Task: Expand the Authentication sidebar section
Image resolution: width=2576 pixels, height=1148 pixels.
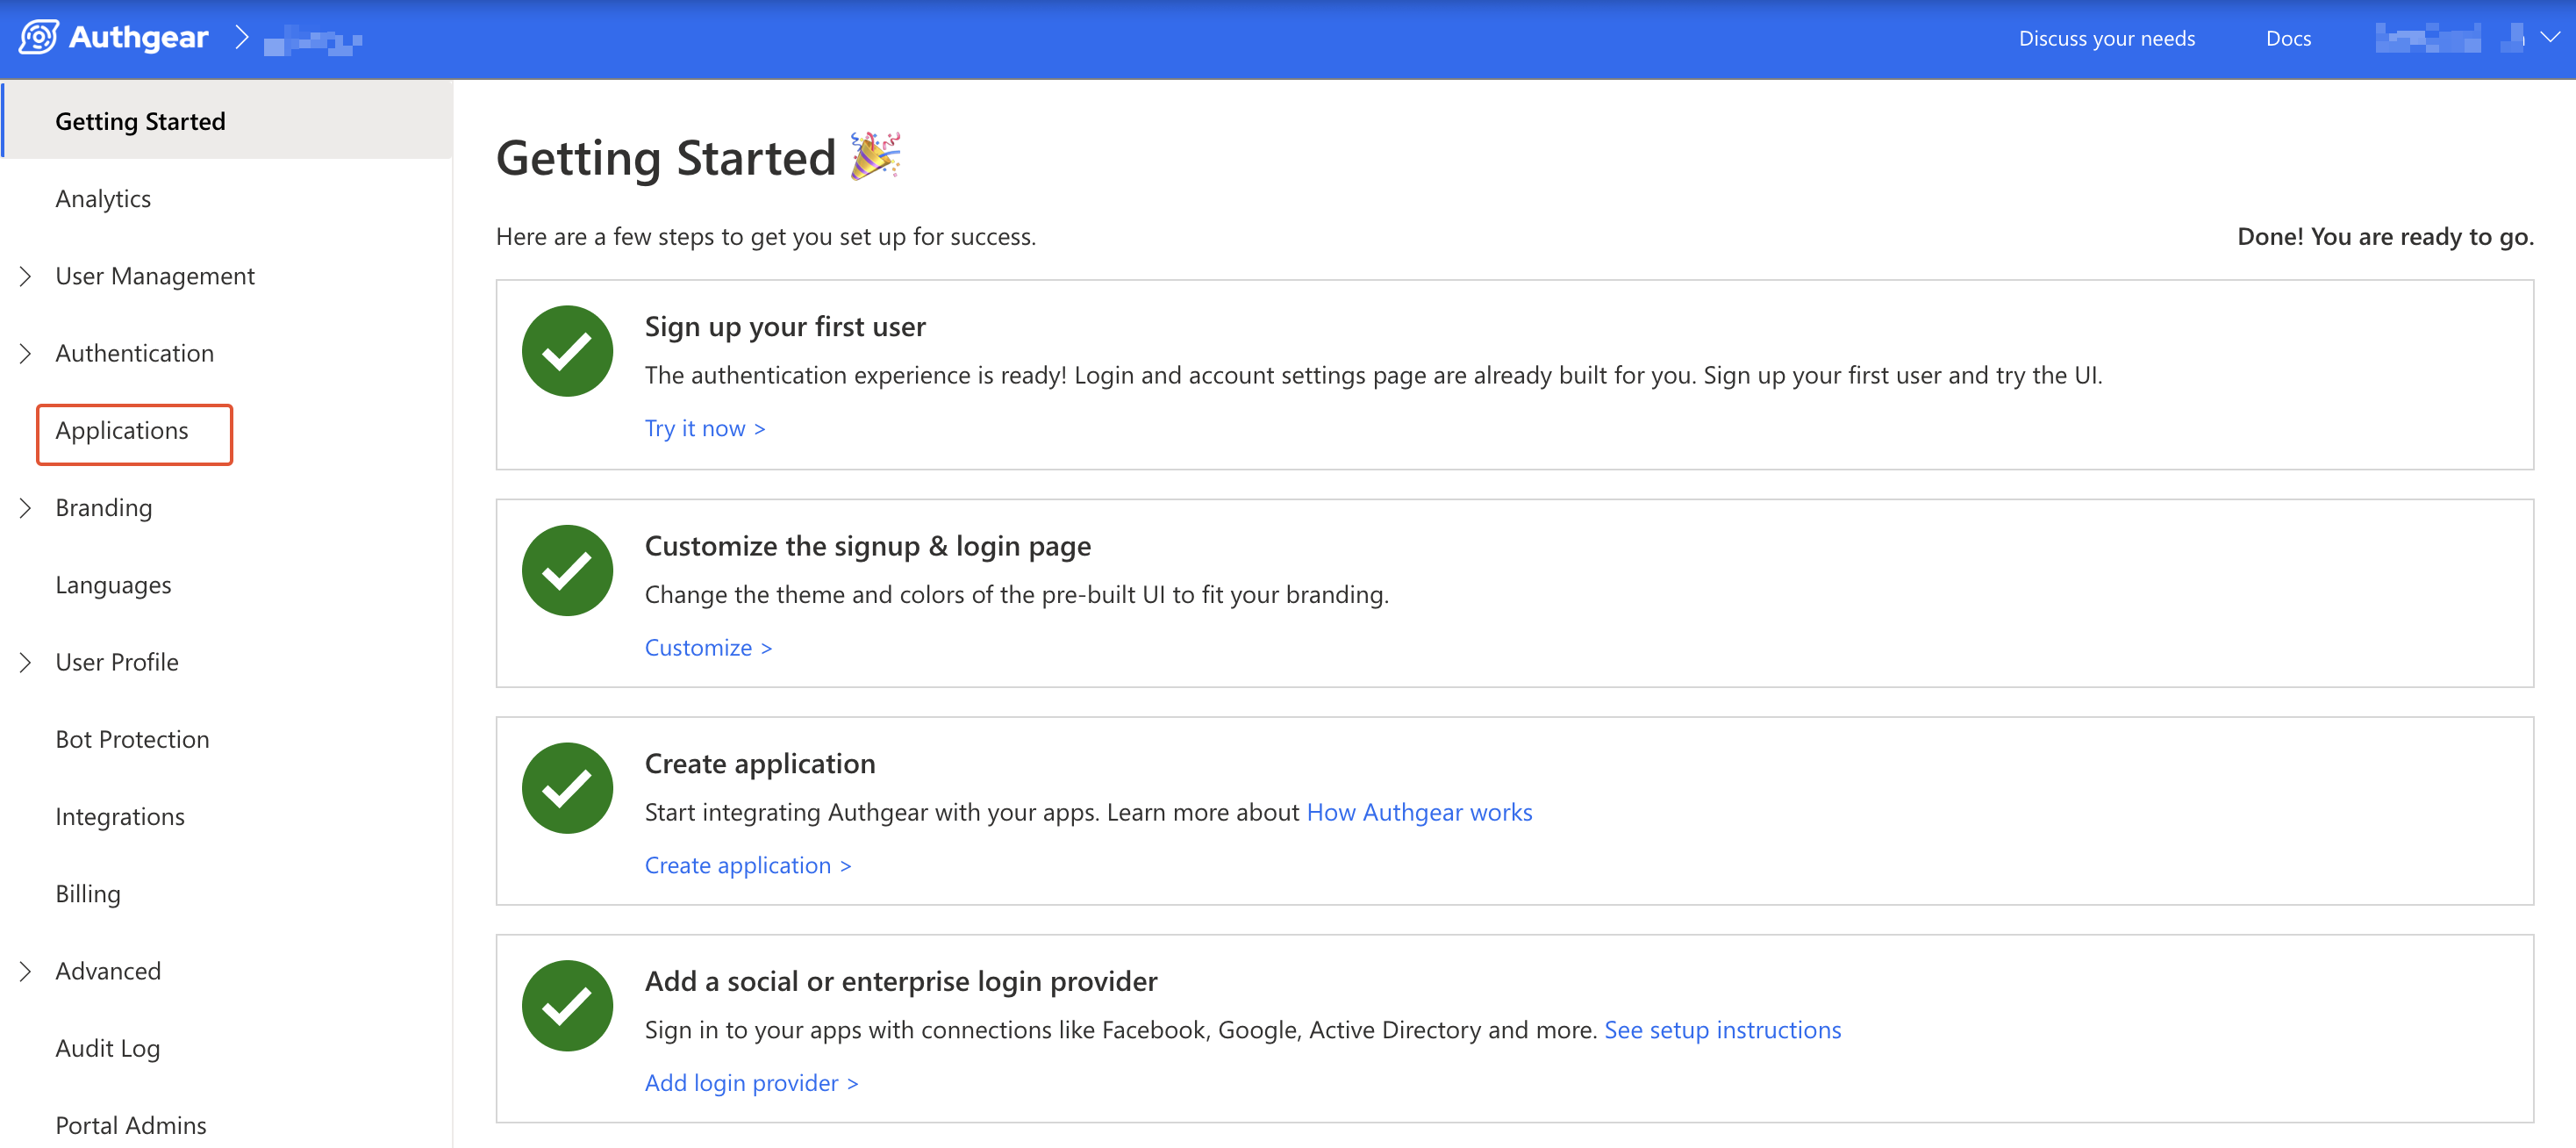Action: point(25,353)
